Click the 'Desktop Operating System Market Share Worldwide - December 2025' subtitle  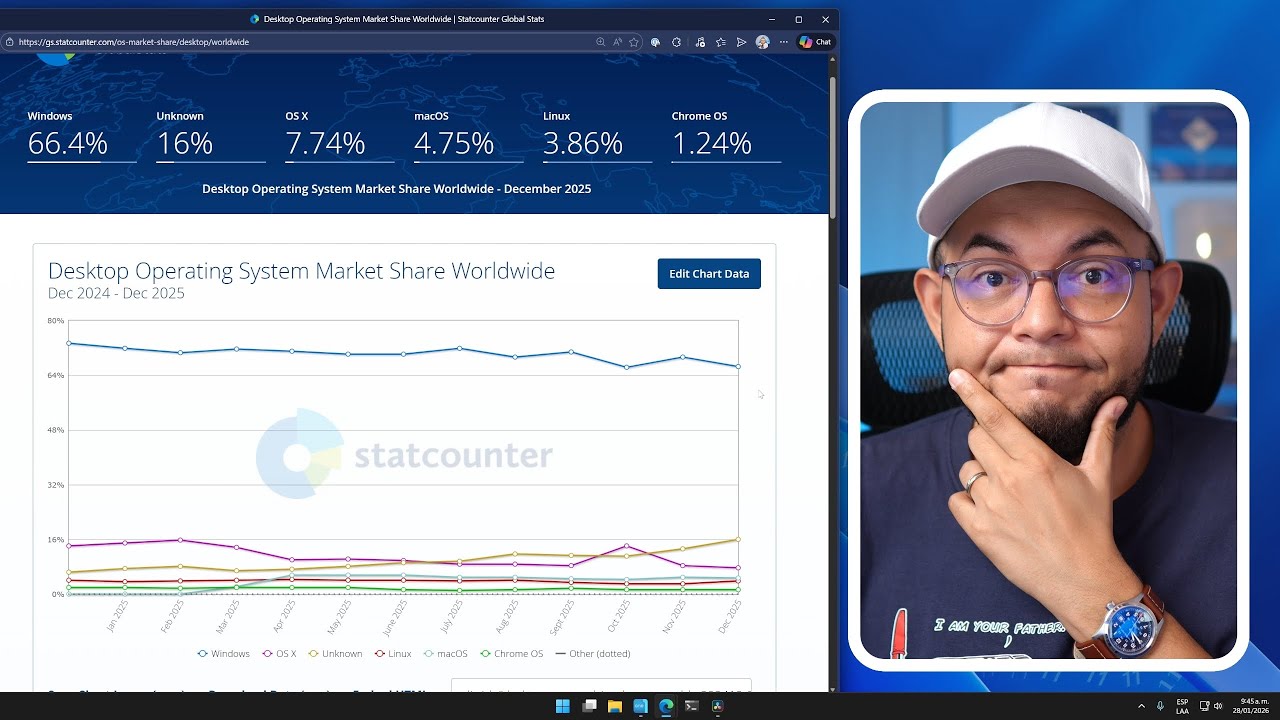(396, 189)
